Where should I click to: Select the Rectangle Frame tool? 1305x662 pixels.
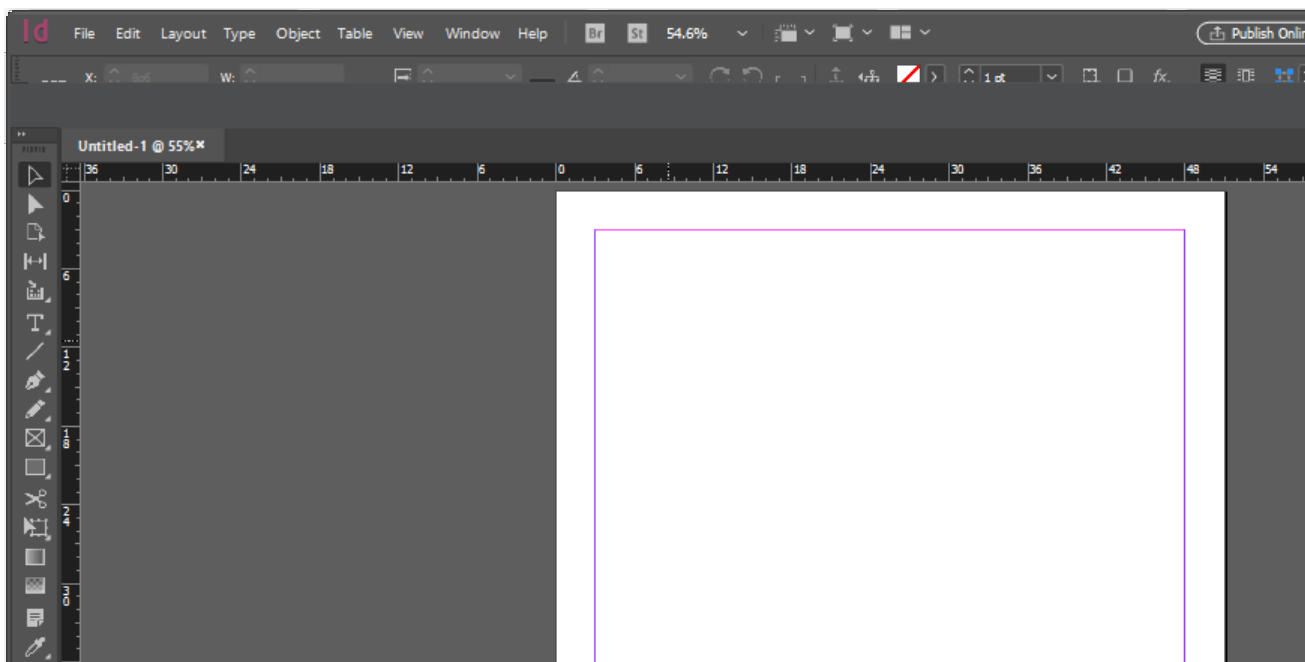tap(34, 438)
